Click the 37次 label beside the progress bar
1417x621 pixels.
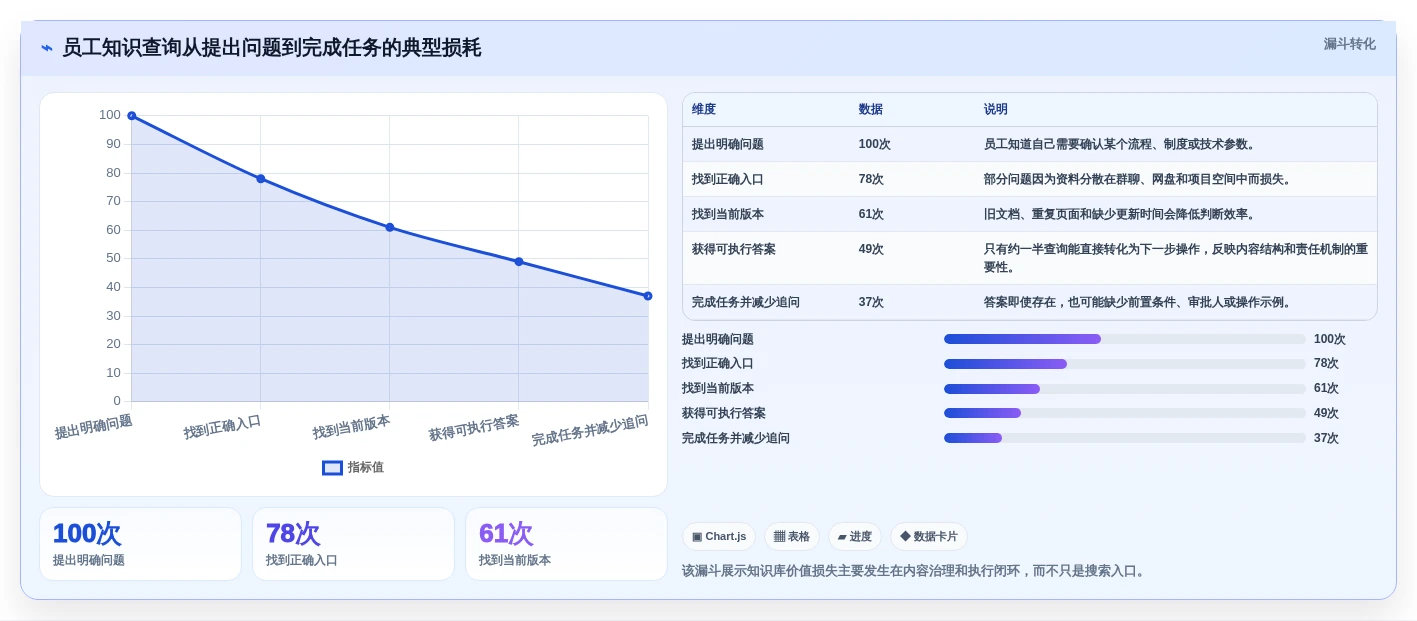click(x=1326, y=438)
